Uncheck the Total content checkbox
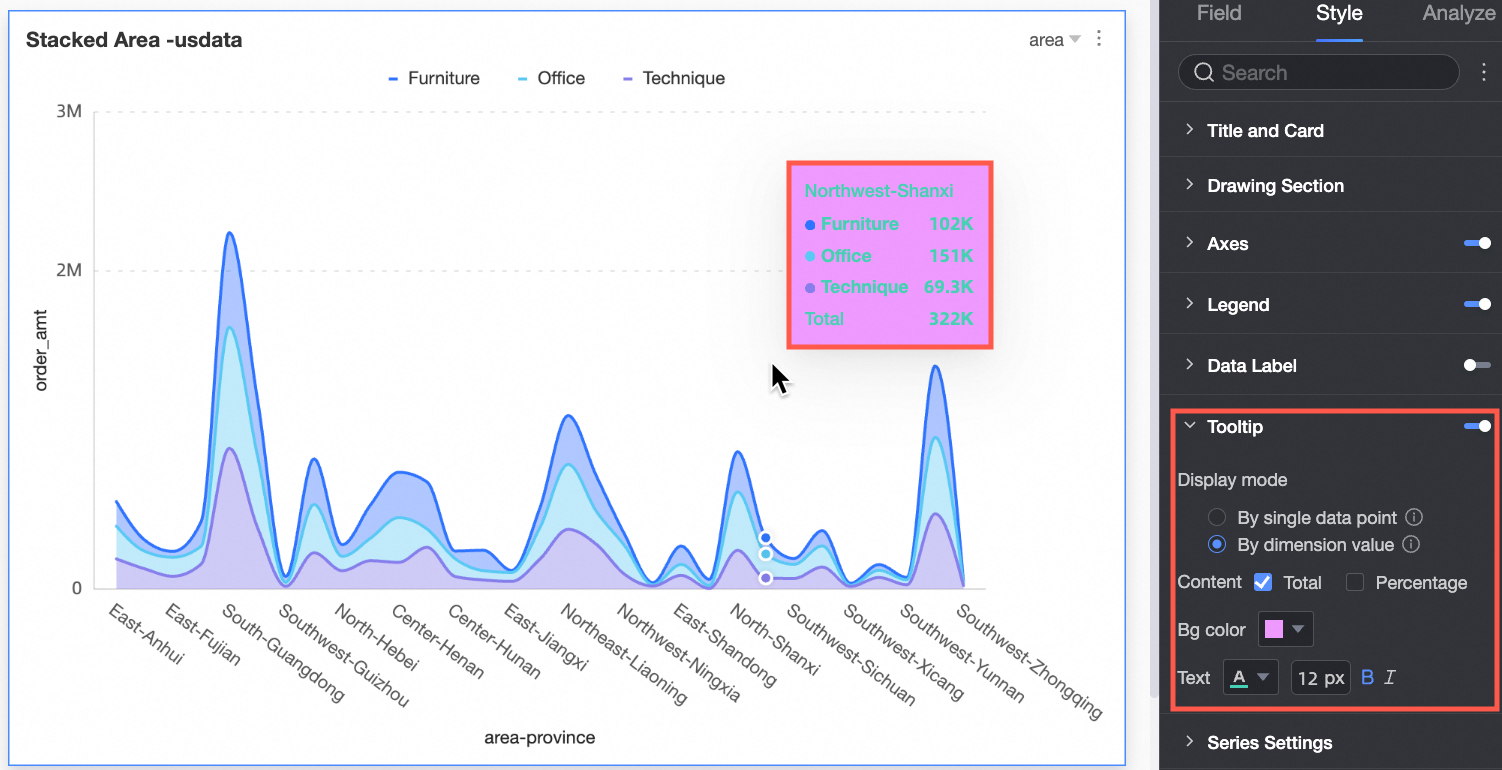 pos(1263,582)
